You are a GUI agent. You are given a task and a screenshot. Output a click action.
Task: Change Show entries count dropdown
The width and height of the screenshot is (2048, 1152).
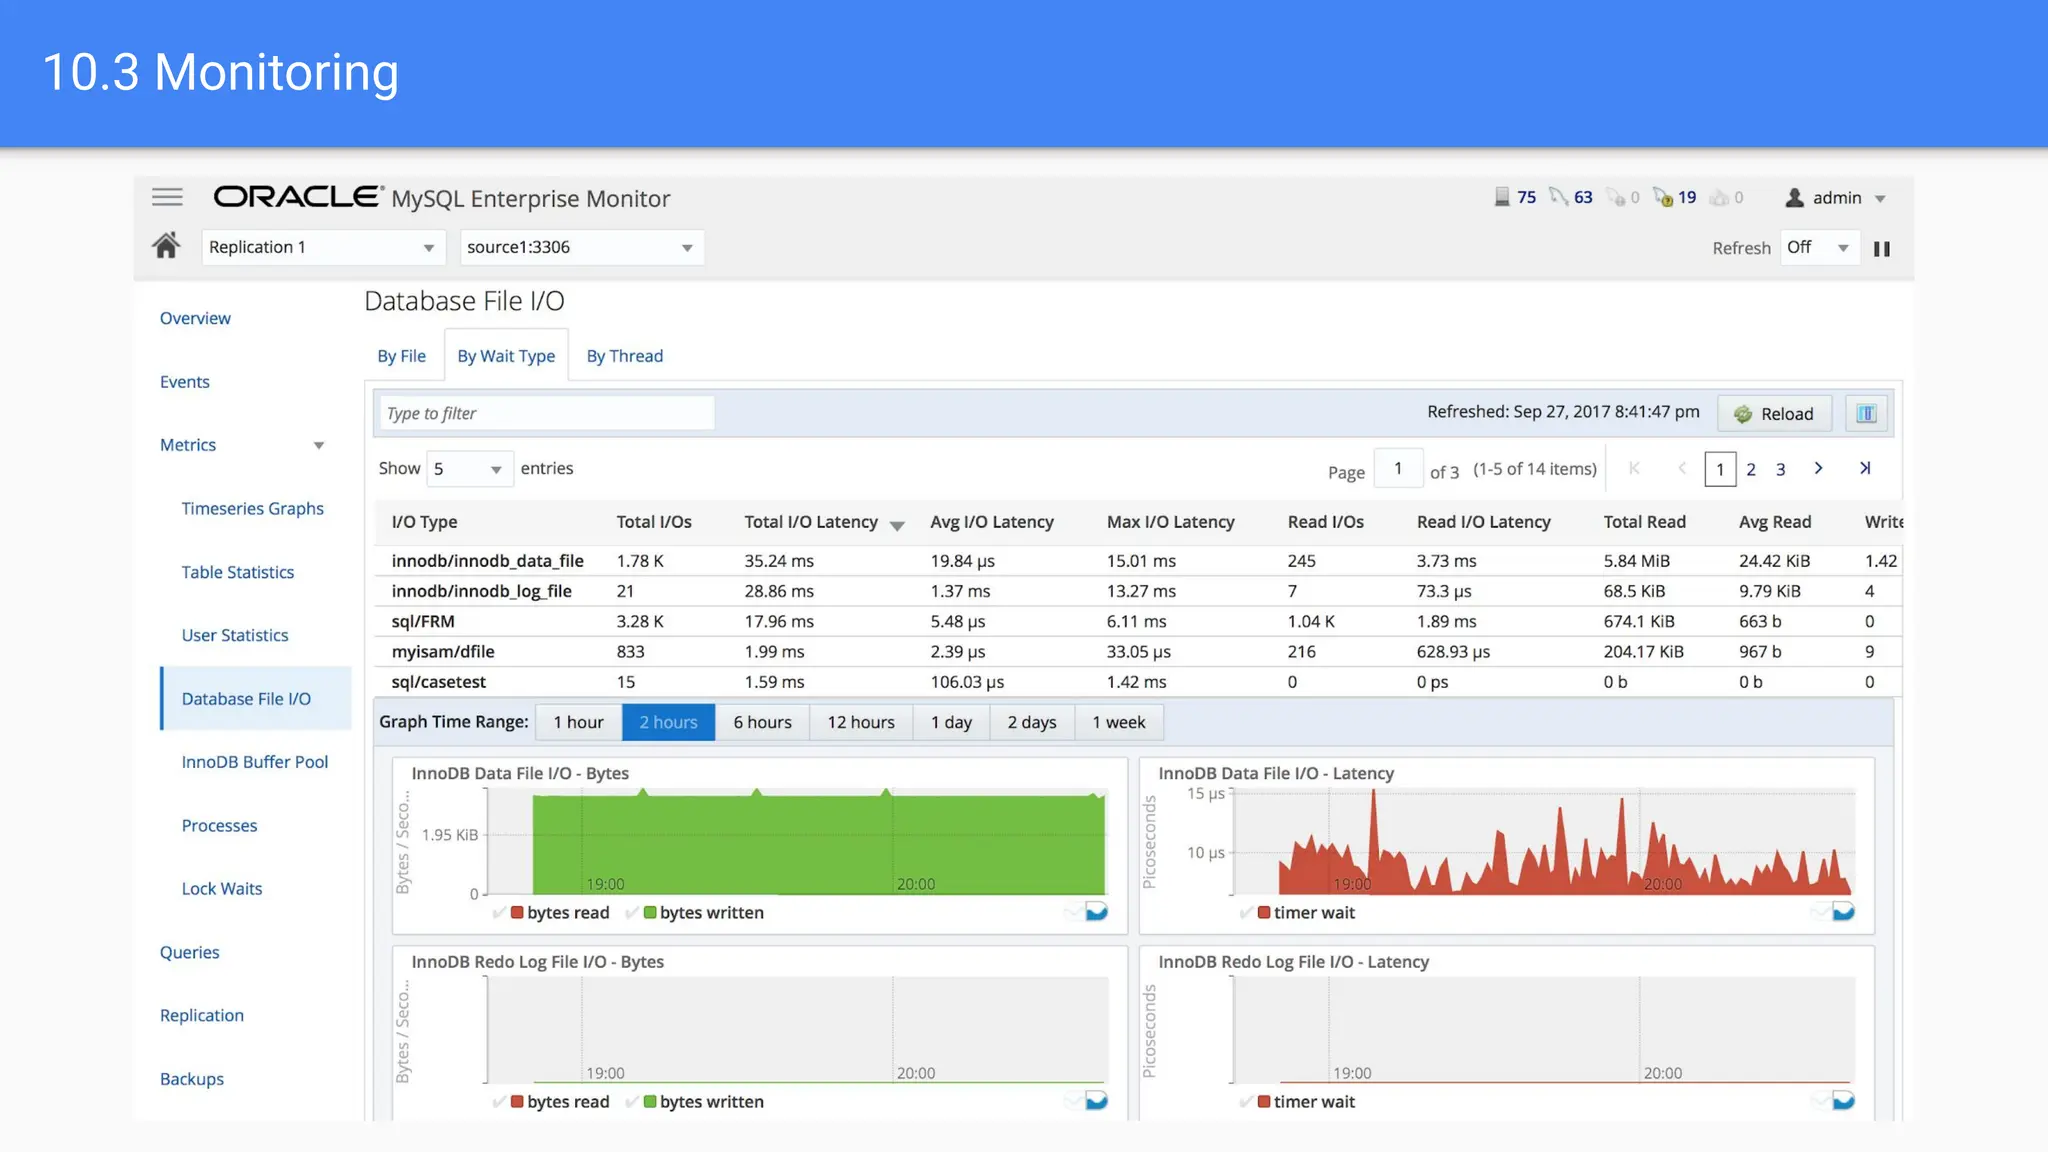469,468
